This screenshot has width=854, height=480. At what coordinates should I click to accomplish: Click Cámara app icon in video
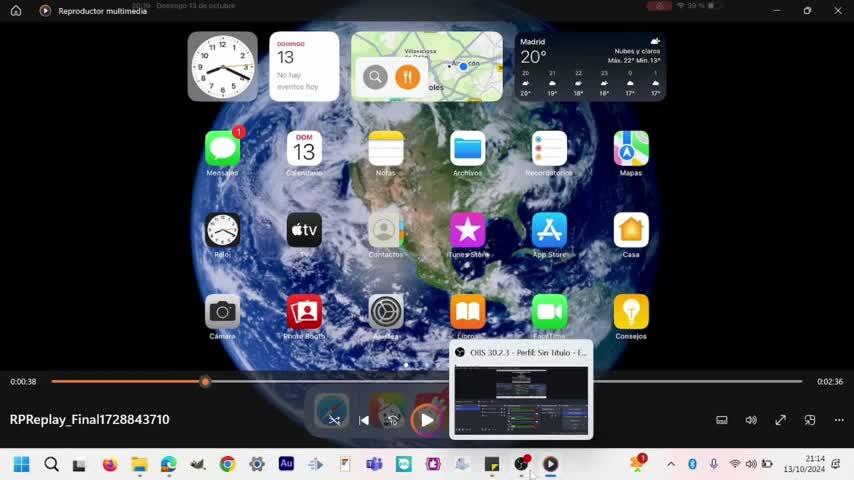[222, 312]
